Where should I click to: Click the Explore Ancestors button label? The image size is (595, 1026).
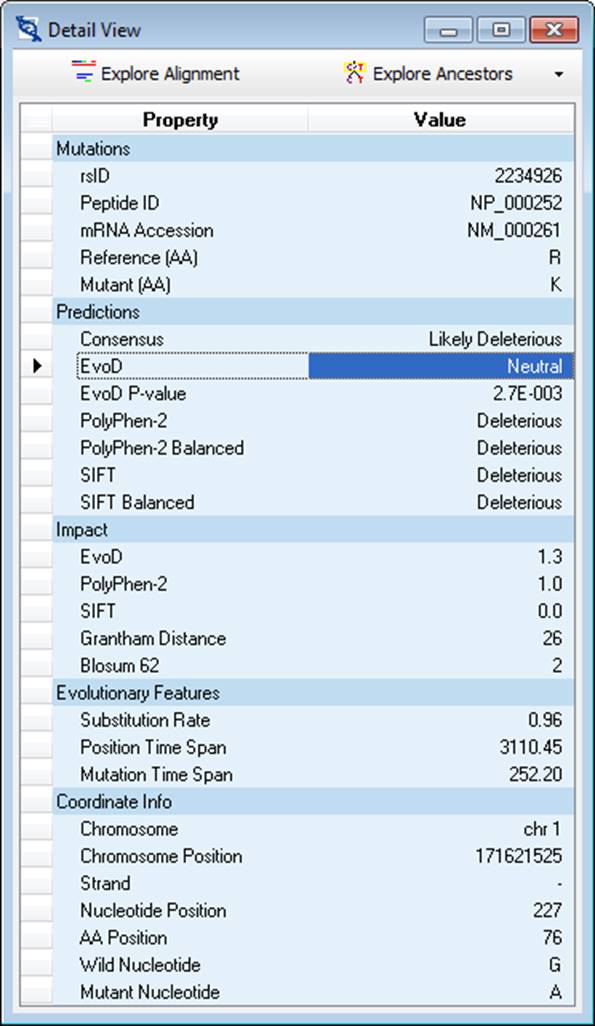coord(442,74)
